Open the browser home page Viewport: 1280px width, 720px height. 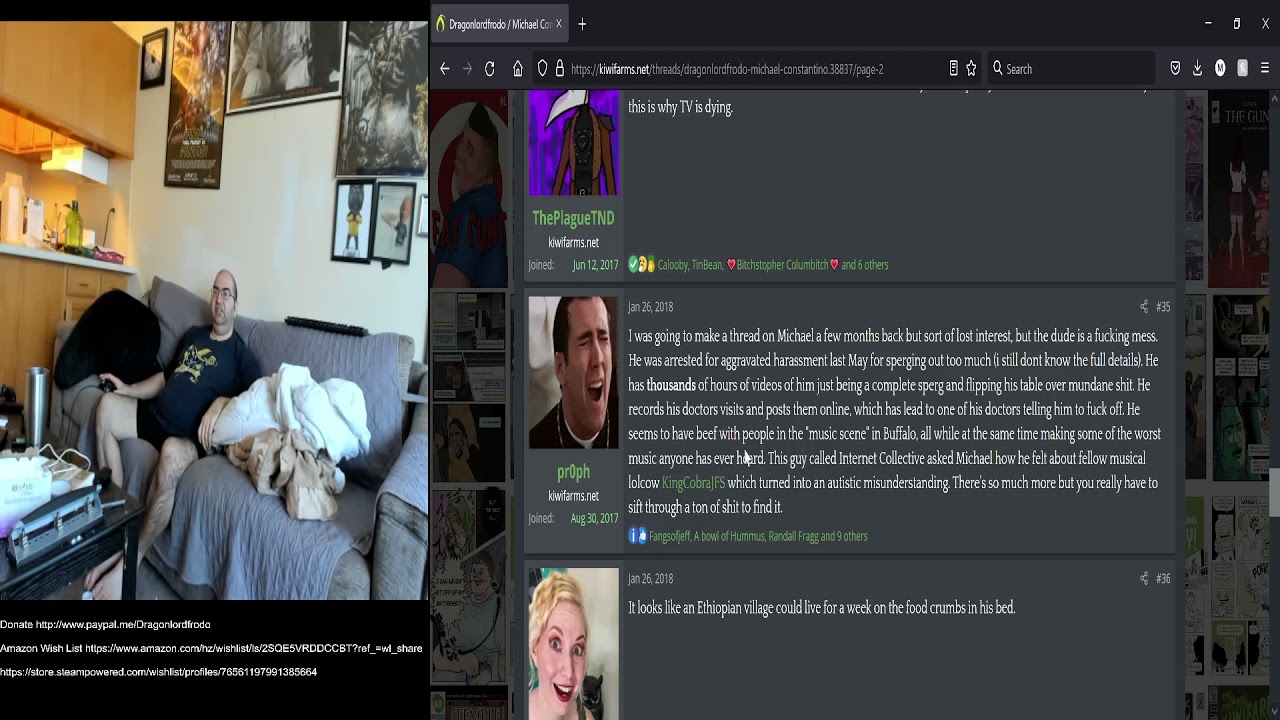click(518, 69)
